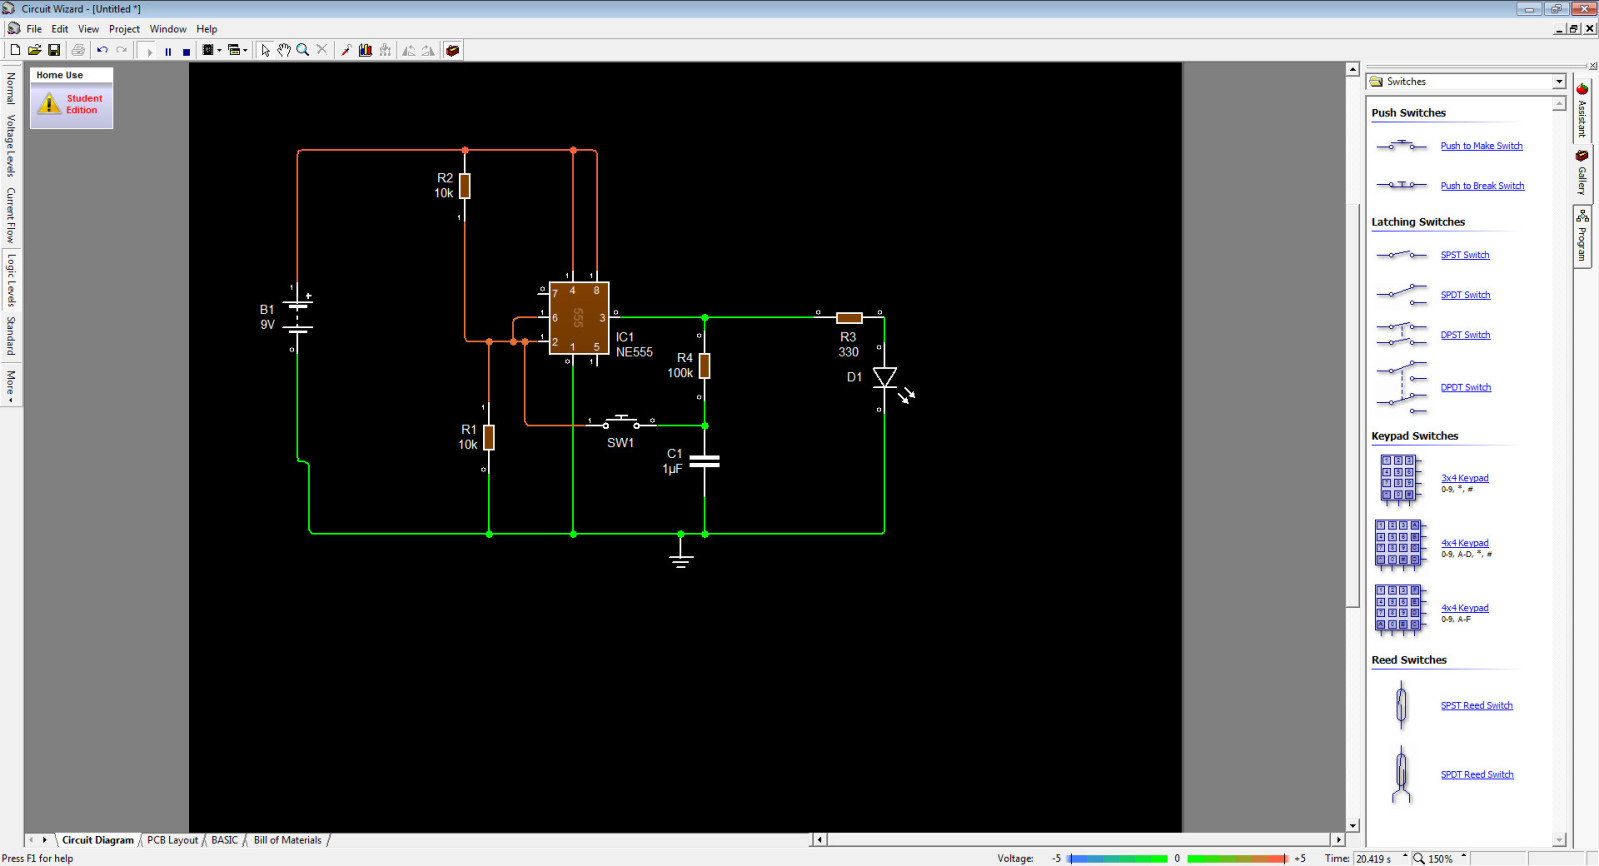Click the Push to Break Switch link
Image resolution: width=1599 pixels, height=866 pixels.
(x=1482, y=186)
